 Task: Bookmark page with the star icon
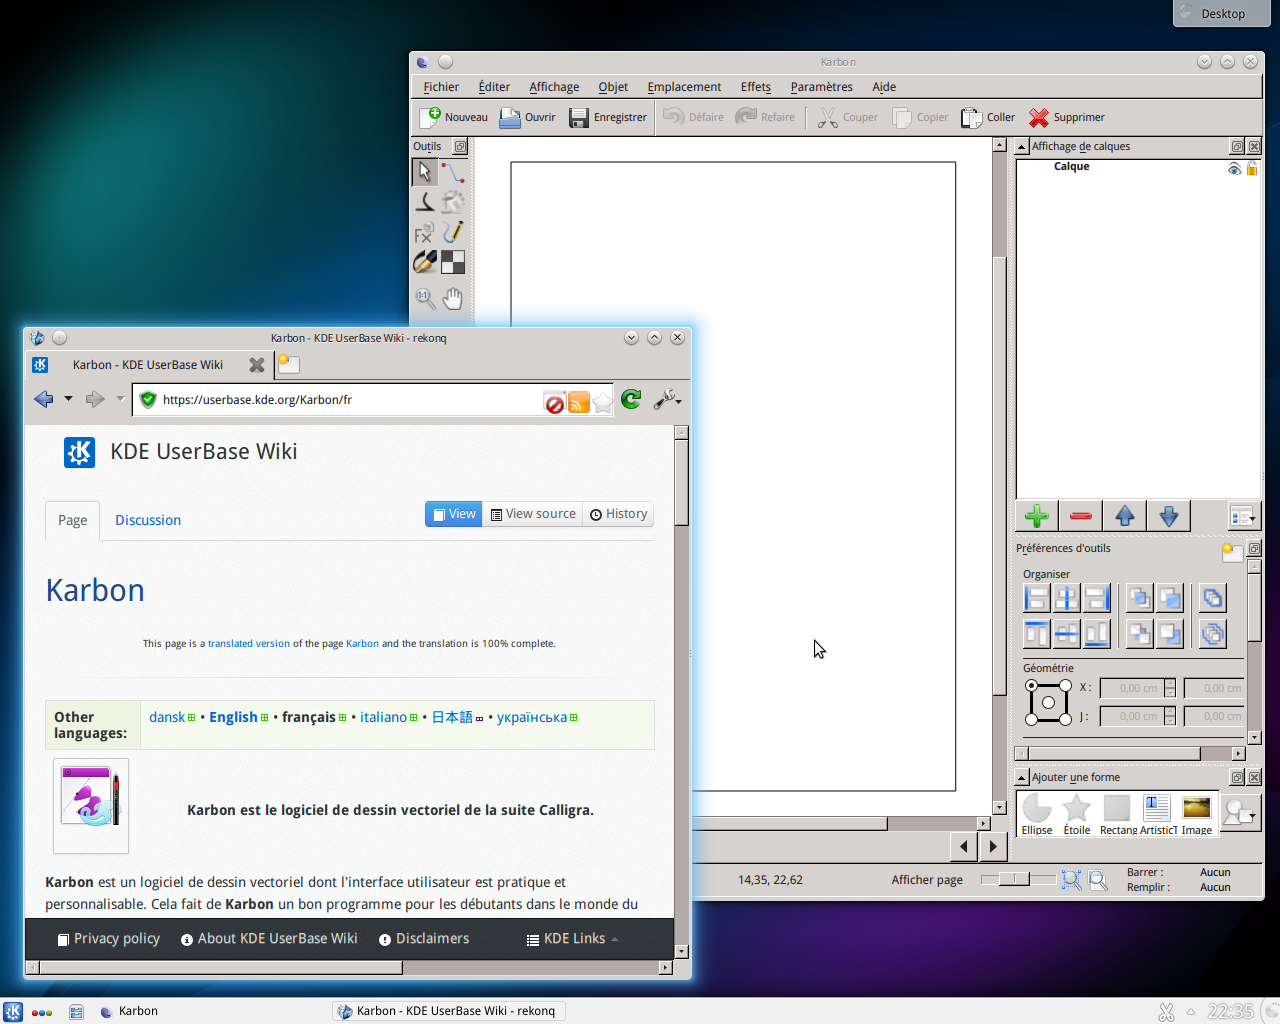602,402
